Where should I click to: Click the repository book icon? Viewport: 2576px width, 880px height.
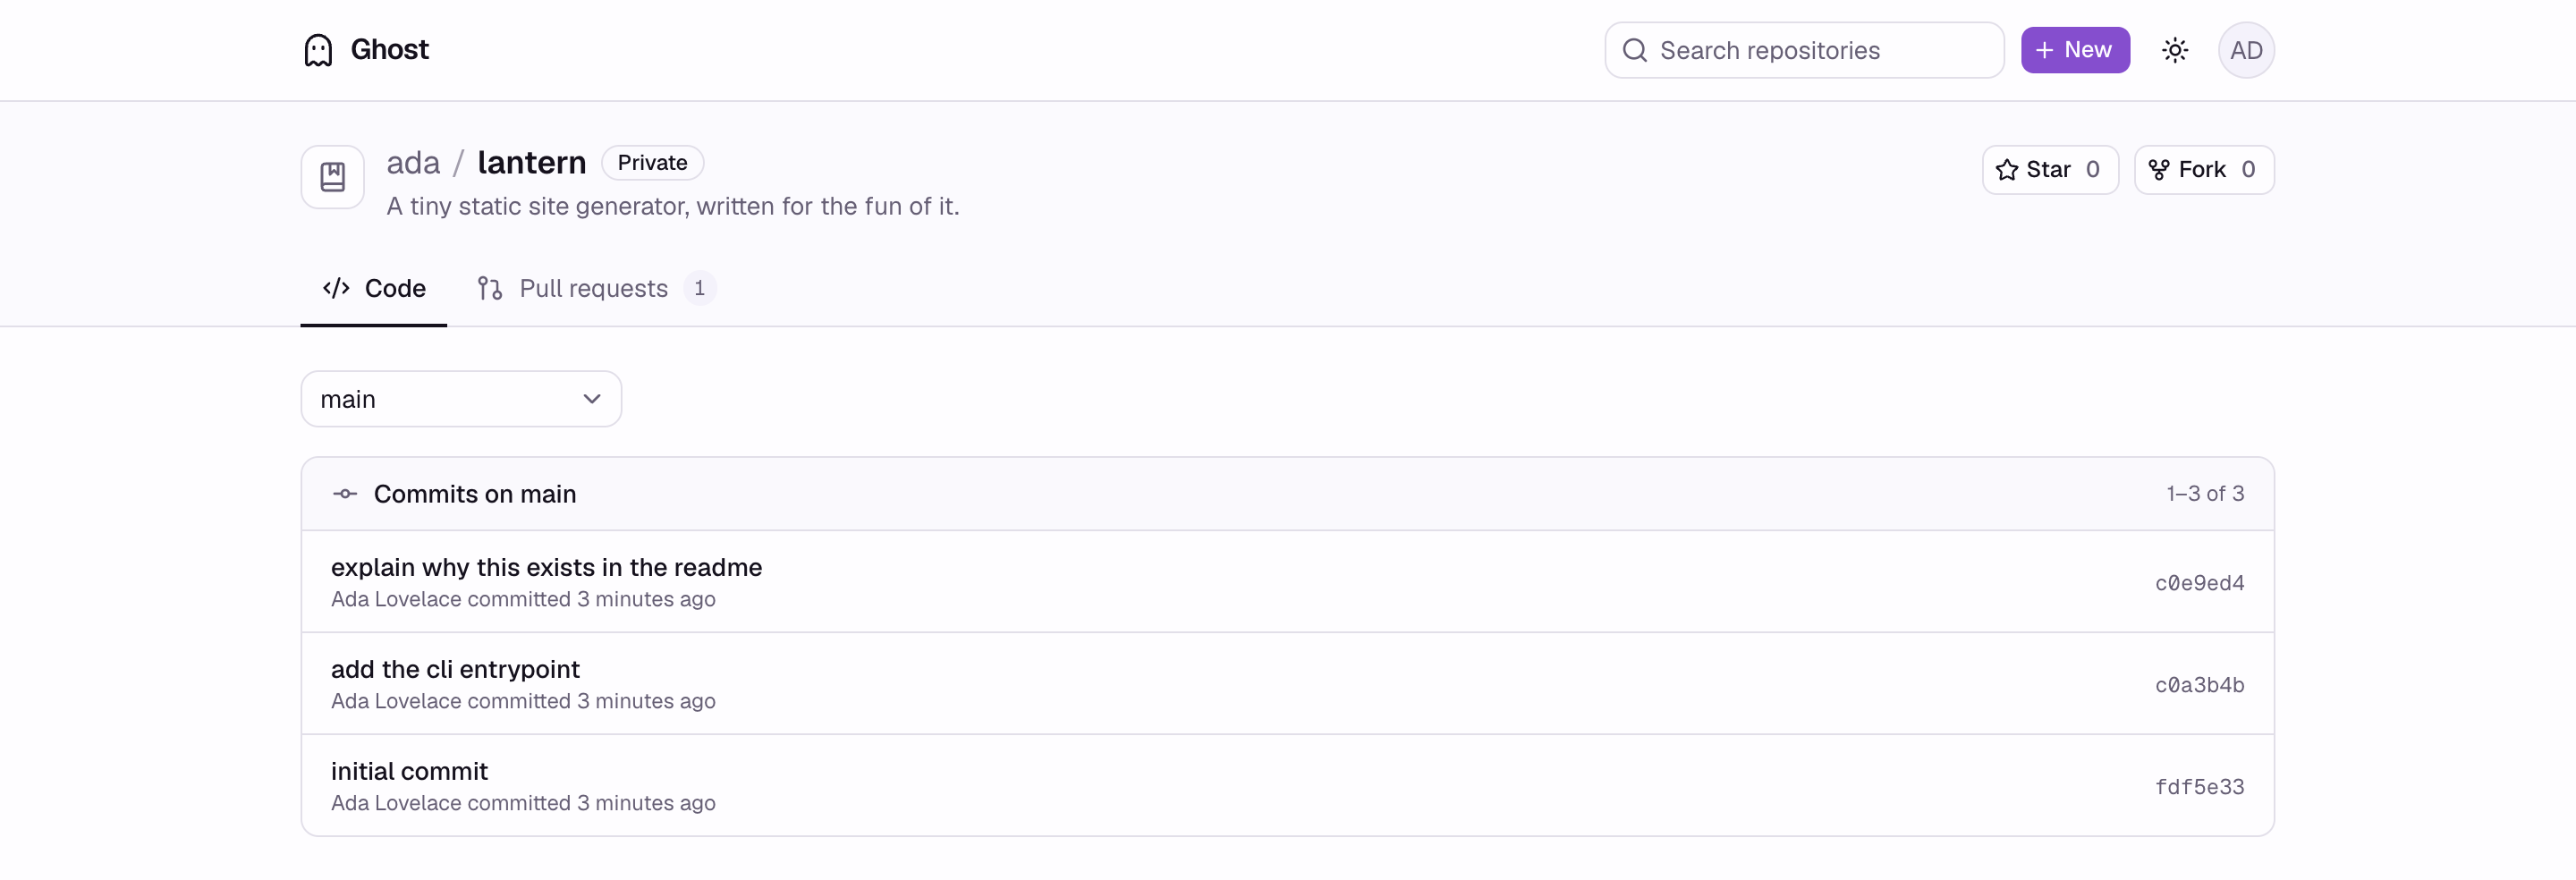click(x=333, y=177)
